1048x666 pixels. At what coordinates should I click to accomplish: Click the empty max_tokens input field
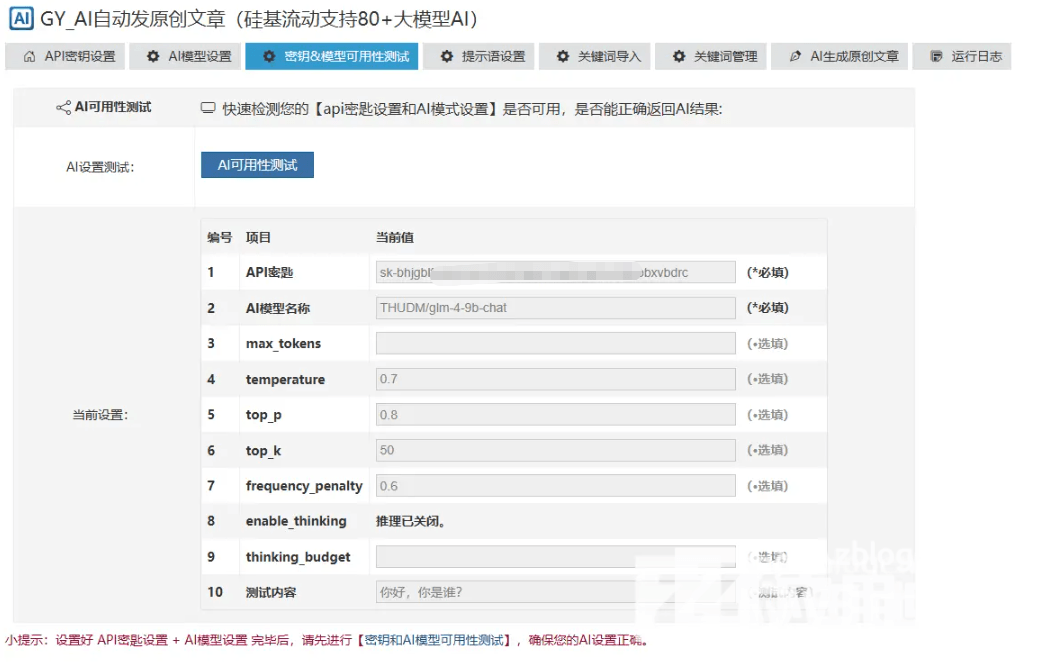[555, 344]
